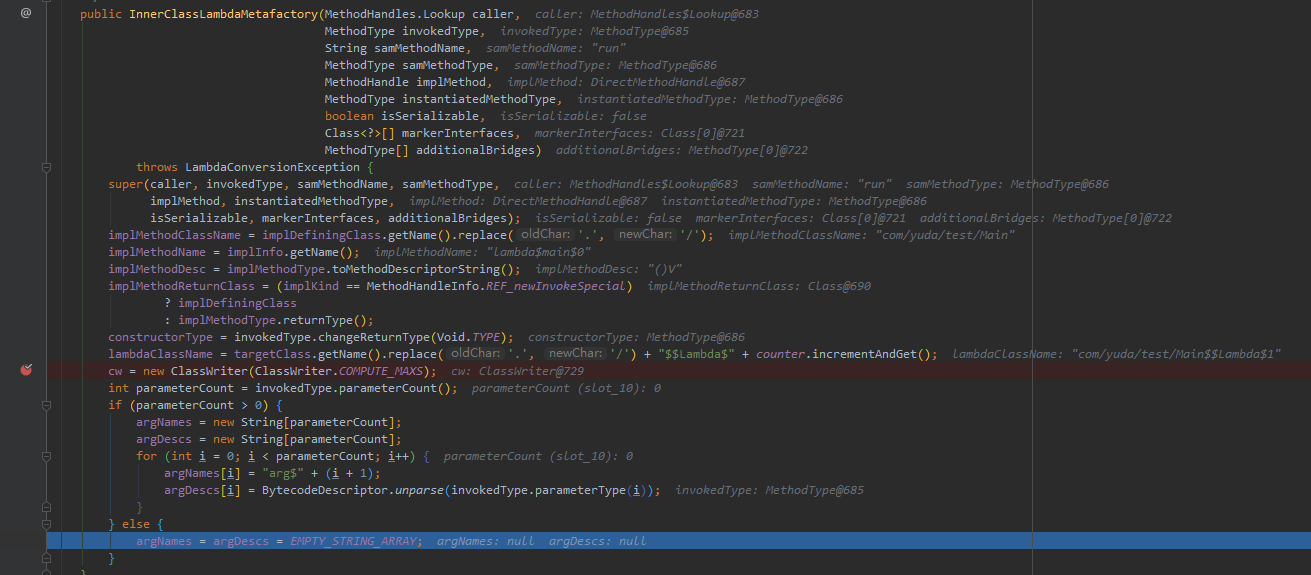
Task: Click the implMethodReturnClass: Class@690 hint
Action: (759, 286)
